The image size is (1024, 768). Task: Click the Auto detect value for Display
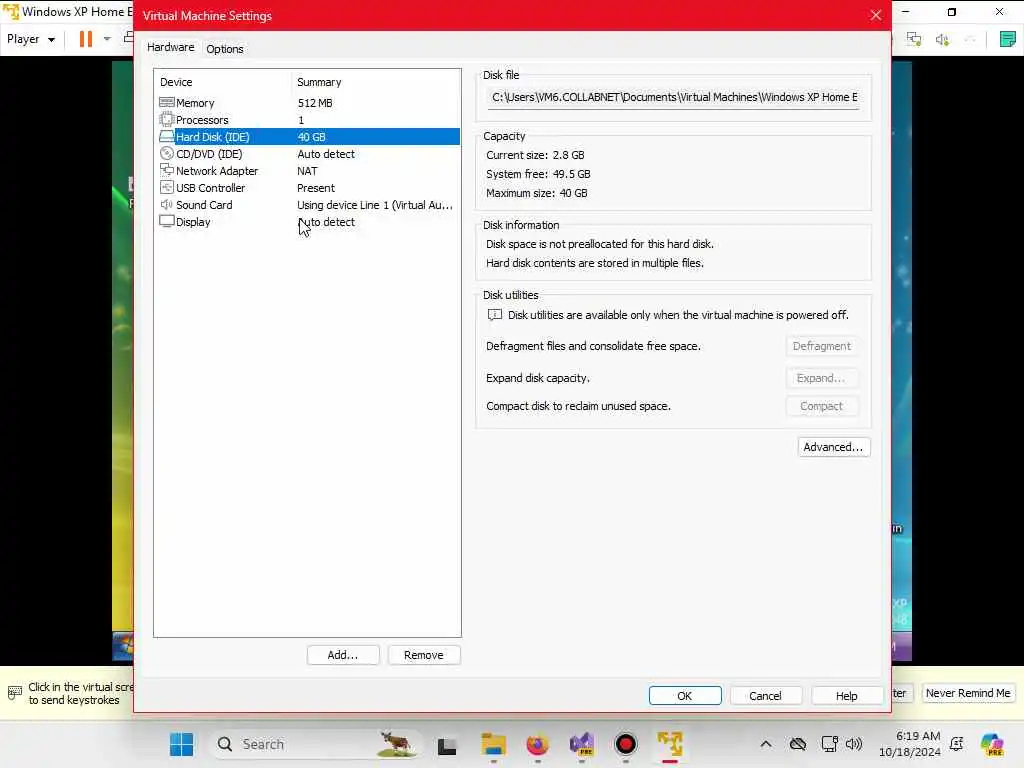326,222
